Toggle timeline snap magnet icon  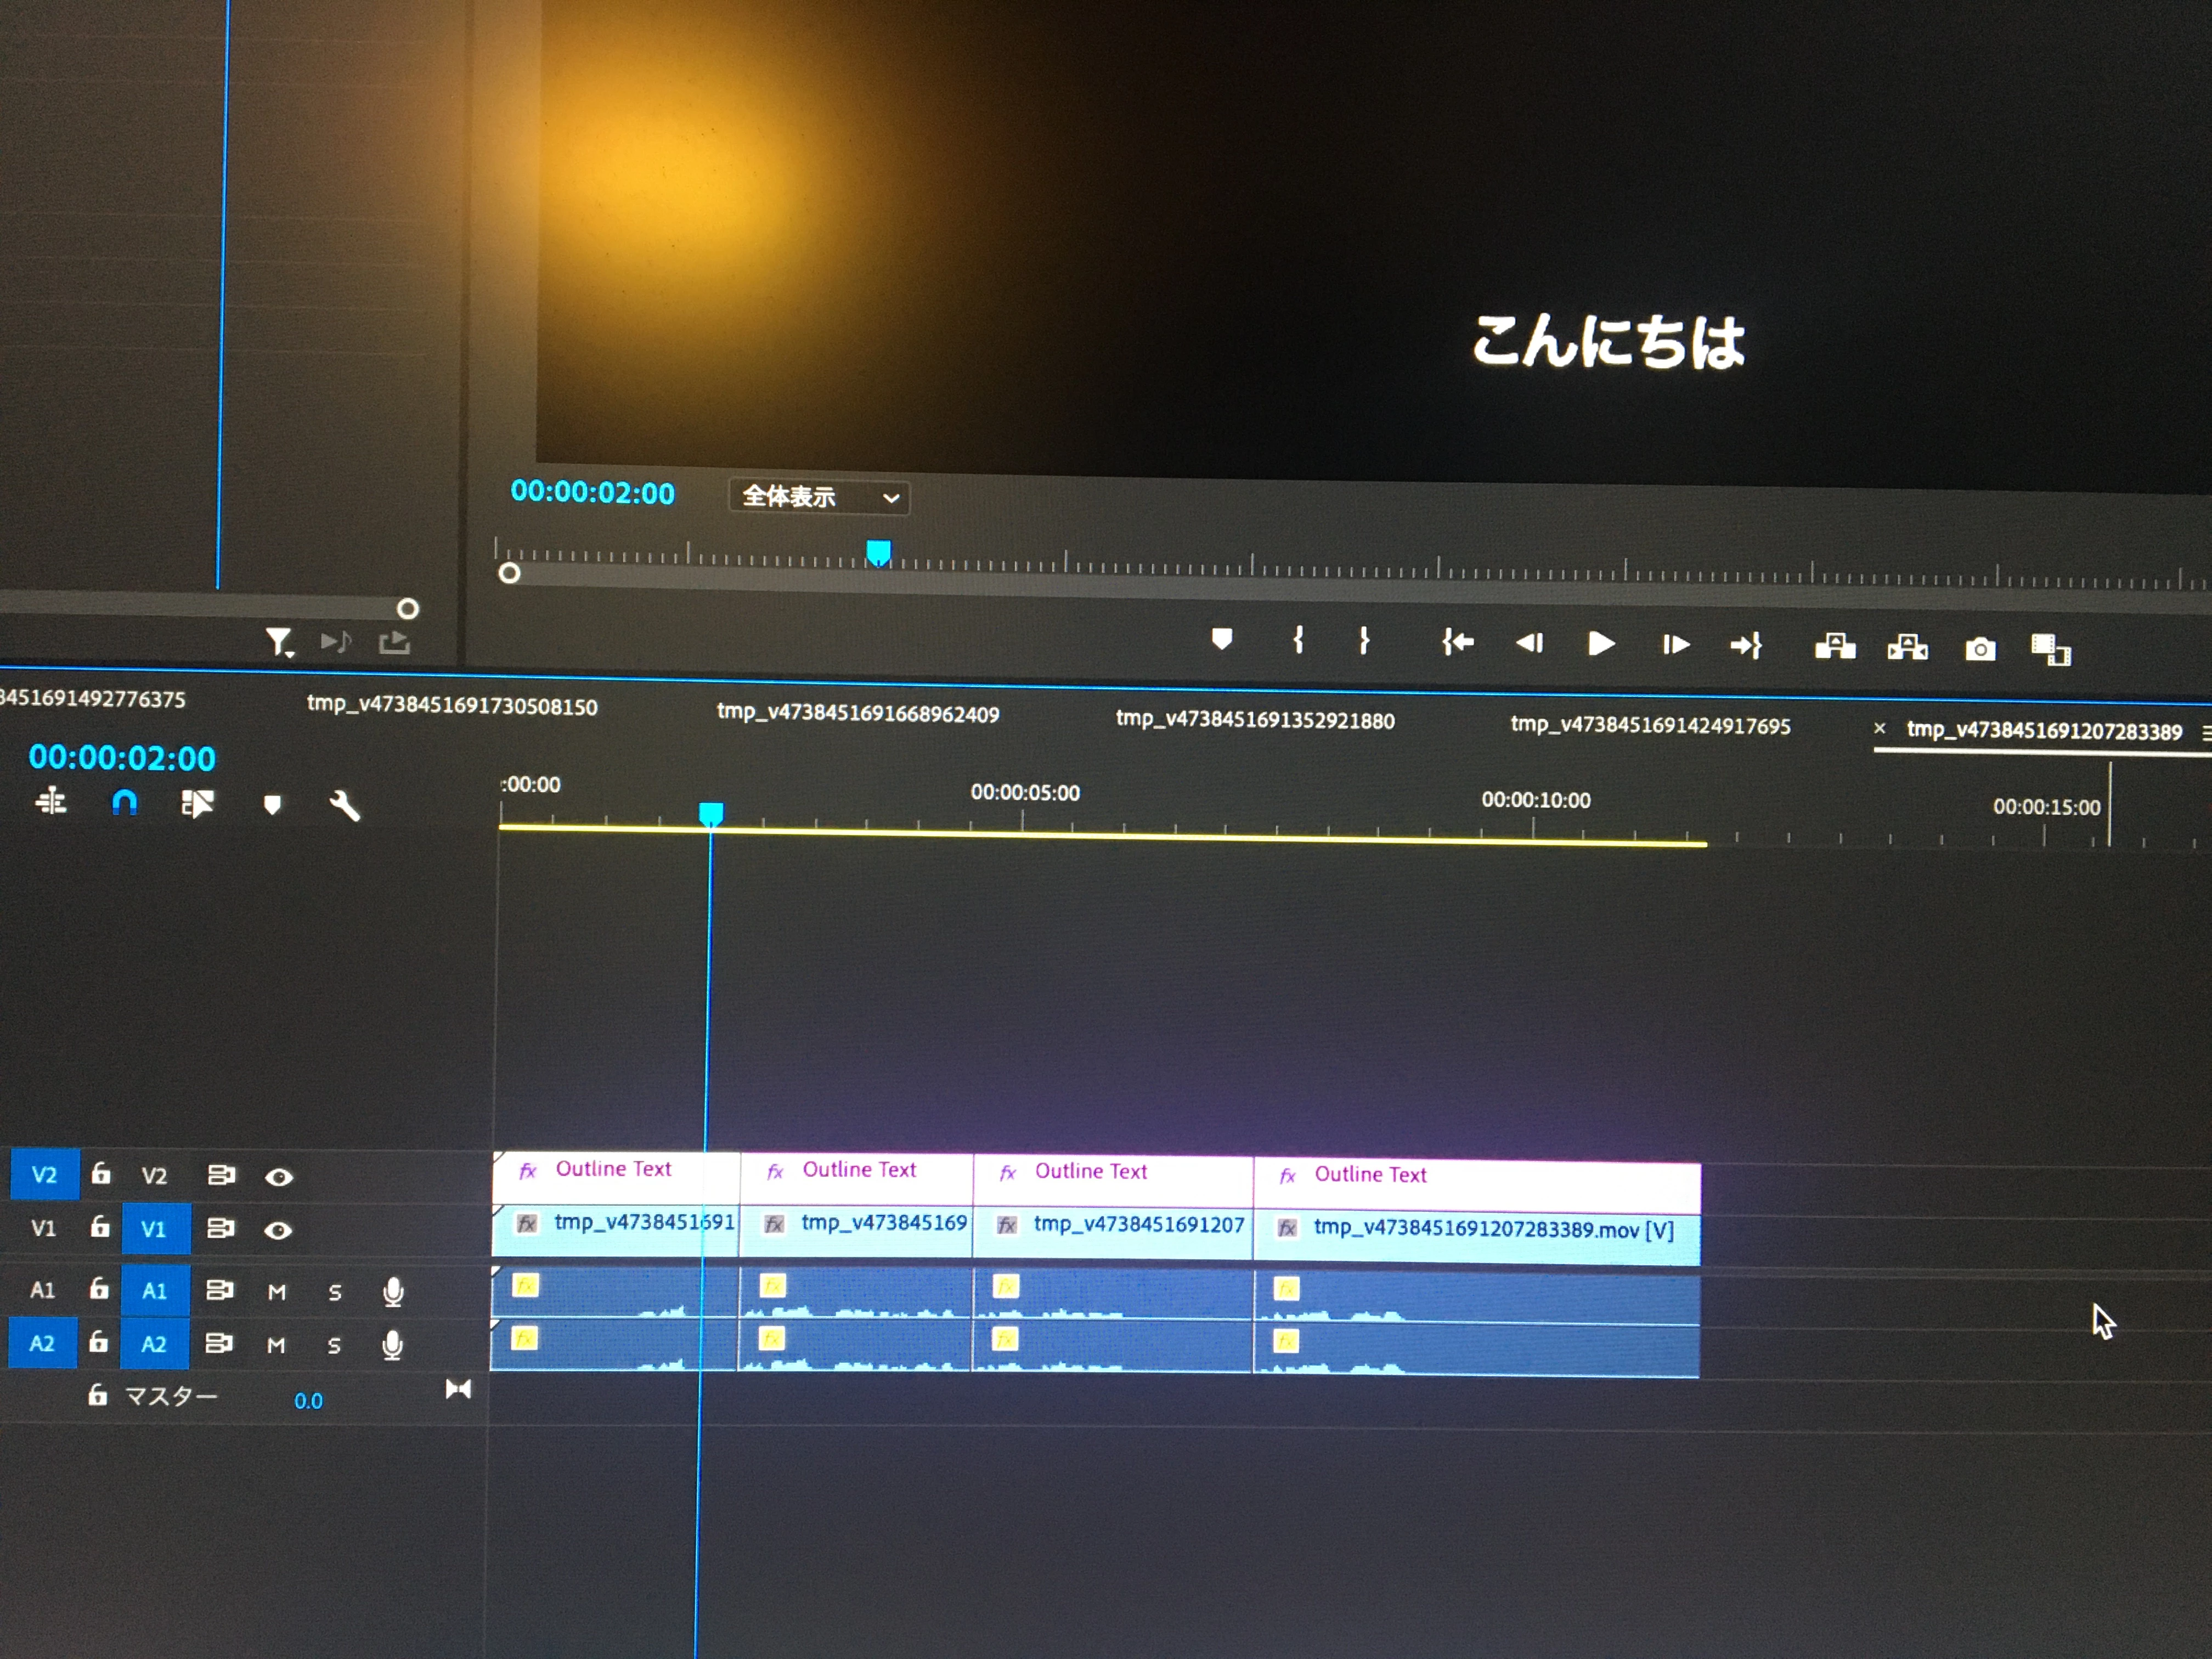pos(124,802)
